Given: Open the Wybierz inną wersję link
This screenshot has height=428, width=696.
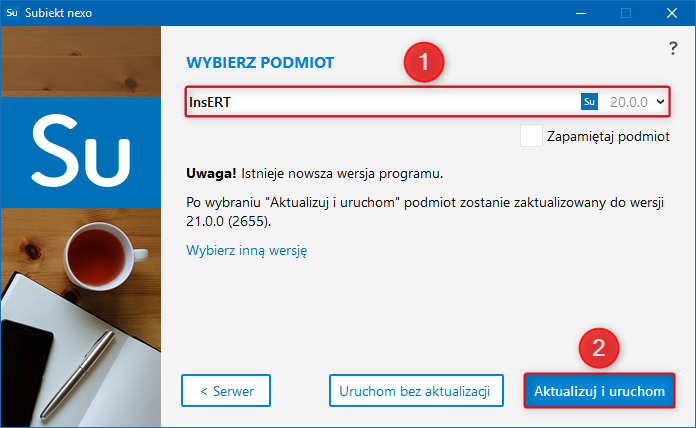Looking at the screenshot, I should [246, 250].
